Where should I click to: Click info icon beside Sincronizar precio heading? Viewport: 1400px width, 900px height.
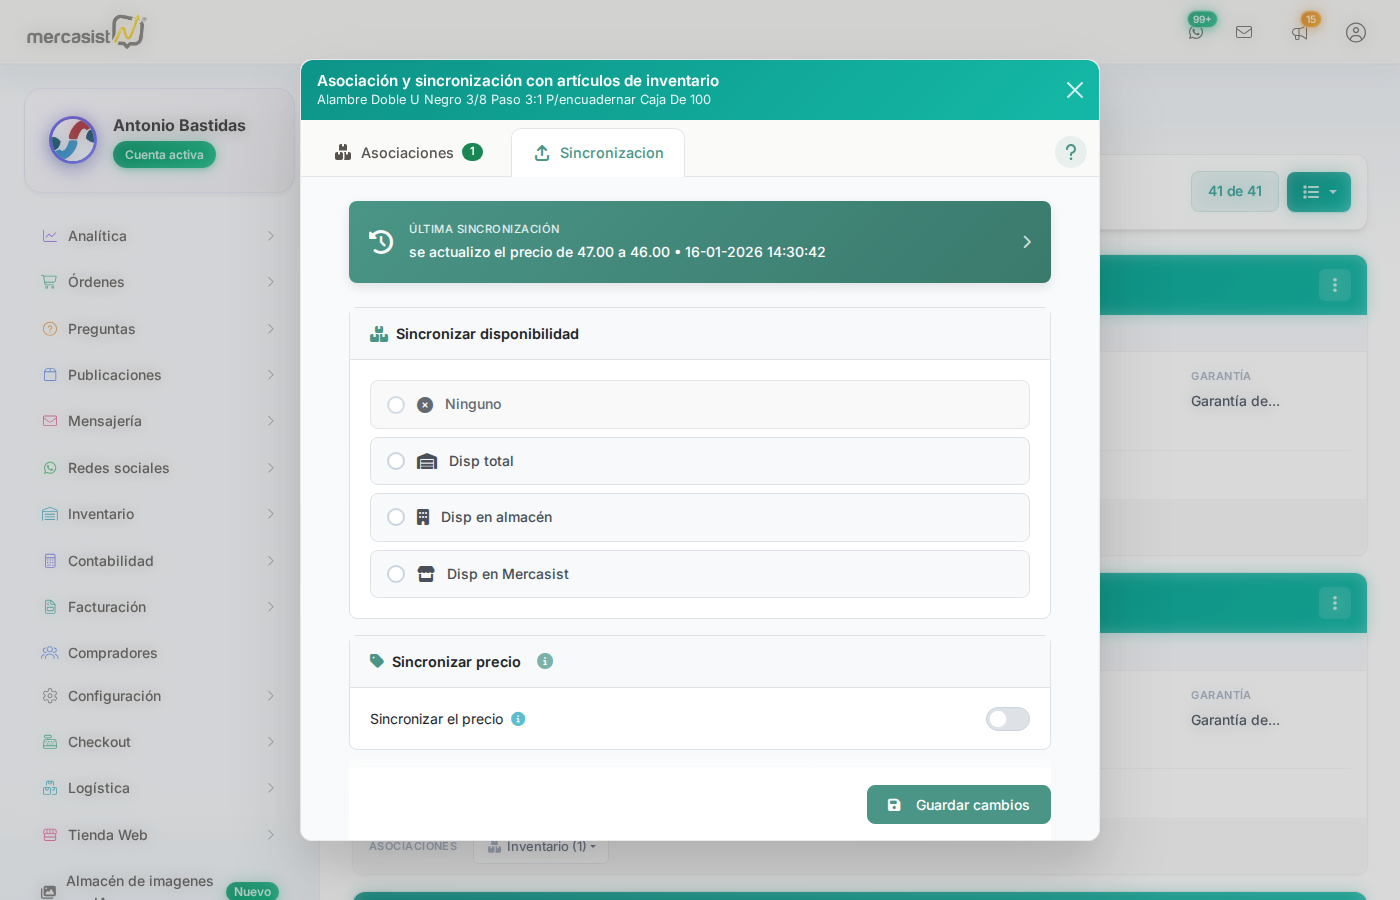pyautogui.click(x=545, y=661)
